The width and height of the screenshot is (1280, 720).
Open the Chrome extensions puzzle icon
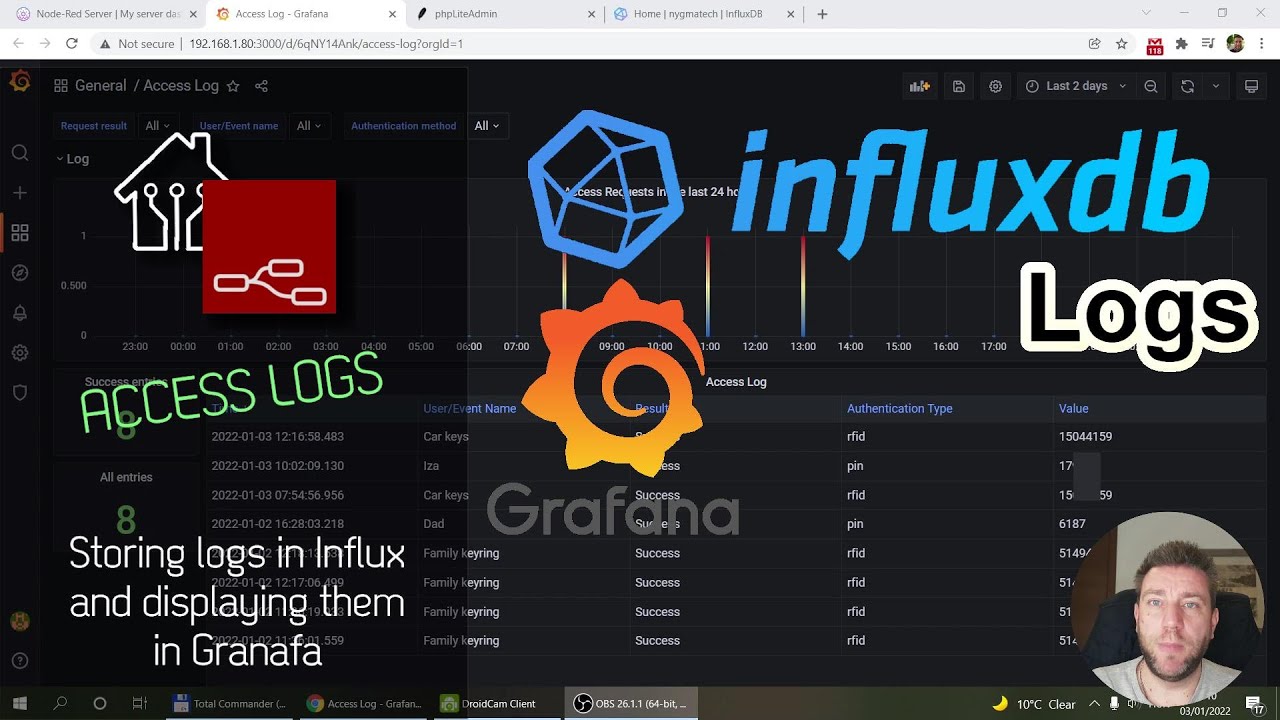pyautogui.click(x=1181, y=43)
